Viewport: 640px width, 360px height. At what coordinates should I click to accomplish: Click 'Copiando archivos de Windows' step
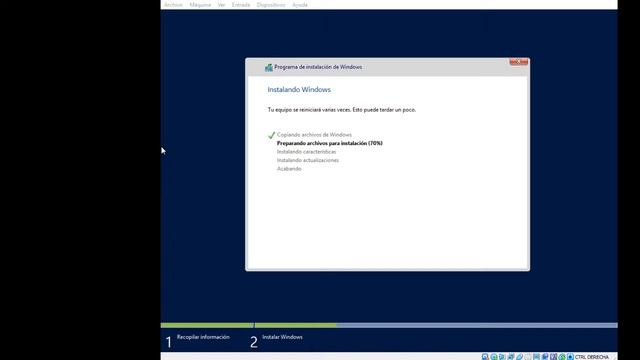(314, 135)
